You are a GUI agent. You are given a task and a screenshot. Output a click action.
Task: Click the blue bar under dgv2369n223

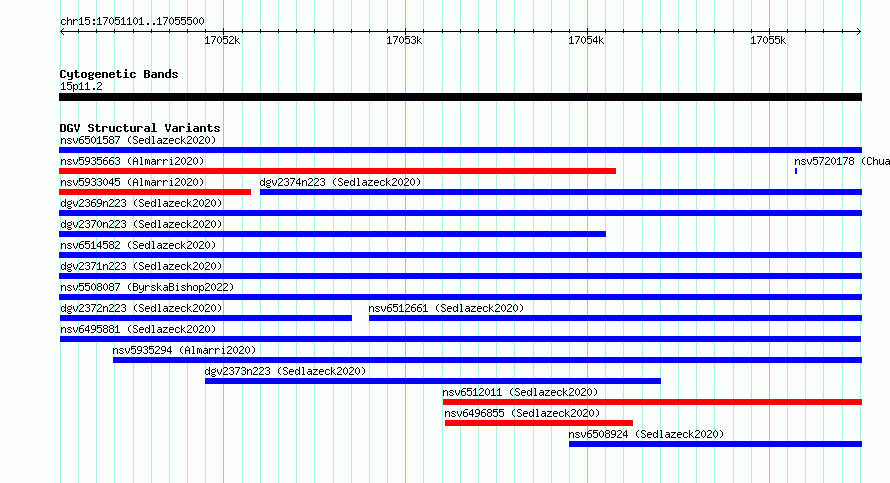(x=460, y=213)
